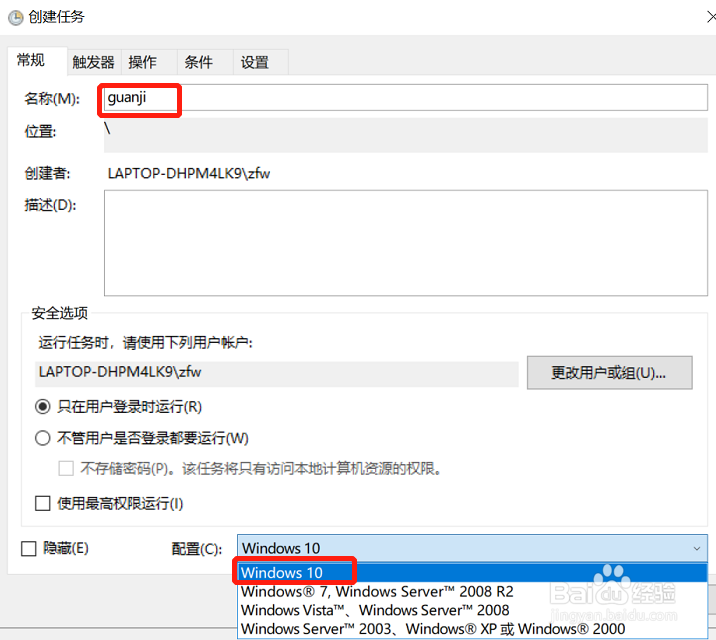Viewport: 716px width, 640px height.
Task: Choose Windows 10 in the dropdown list
Action: click(472, 572)
